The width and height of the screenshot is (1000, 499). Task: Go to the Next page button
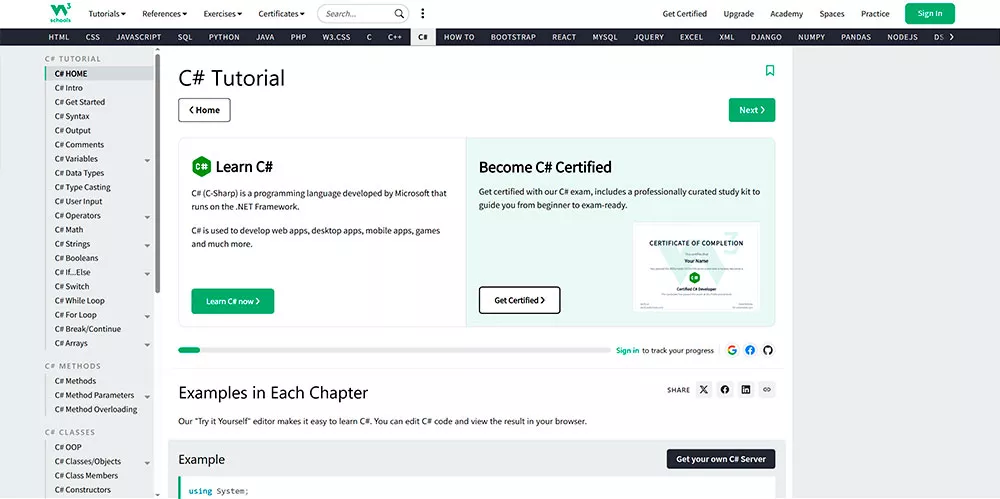tap(752, 110)
